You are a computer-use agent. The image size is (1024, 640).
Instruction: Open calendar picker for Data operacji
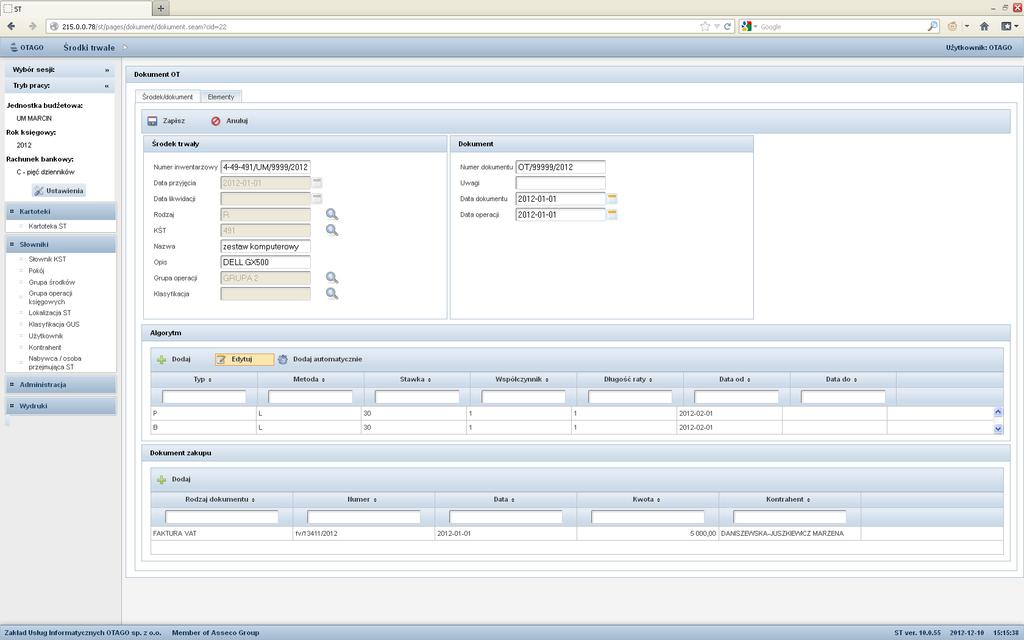coord(612,214)
